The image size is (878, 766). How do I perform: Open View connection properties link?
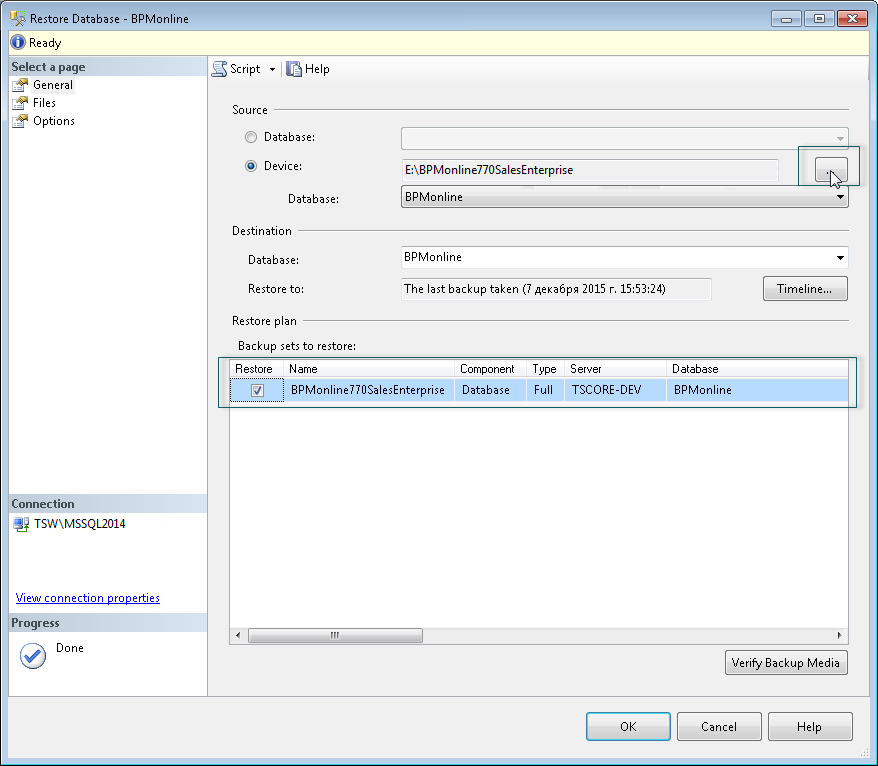click(87, 598)
